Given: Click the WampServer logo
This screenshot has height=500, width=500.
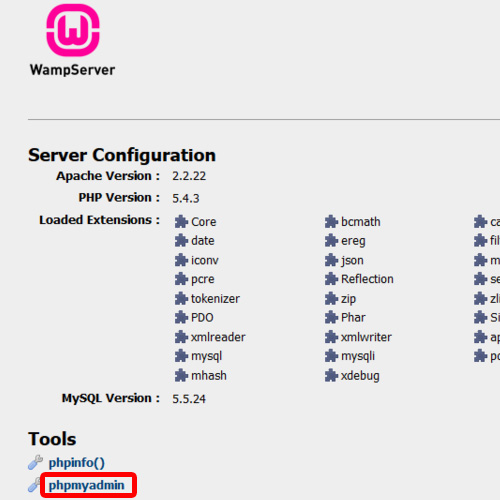Looking at the screenshot, I should 73,30.
